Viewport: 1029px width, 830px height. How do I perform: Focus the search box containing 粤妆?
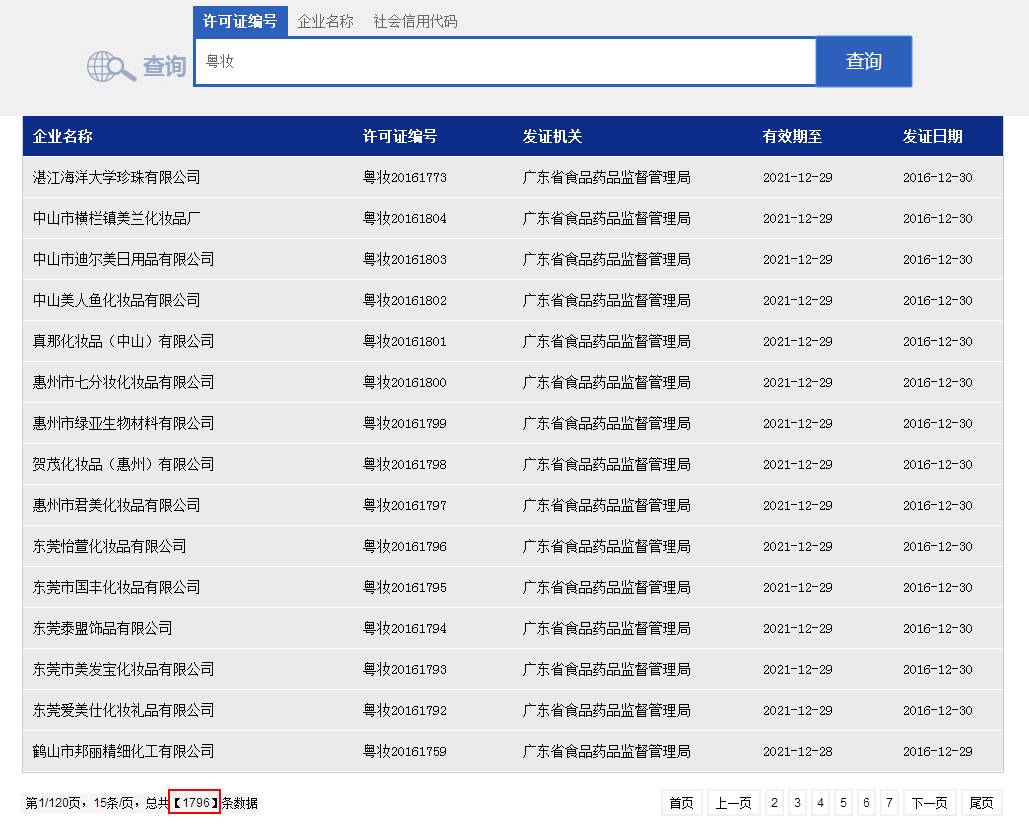click(505, 61)
